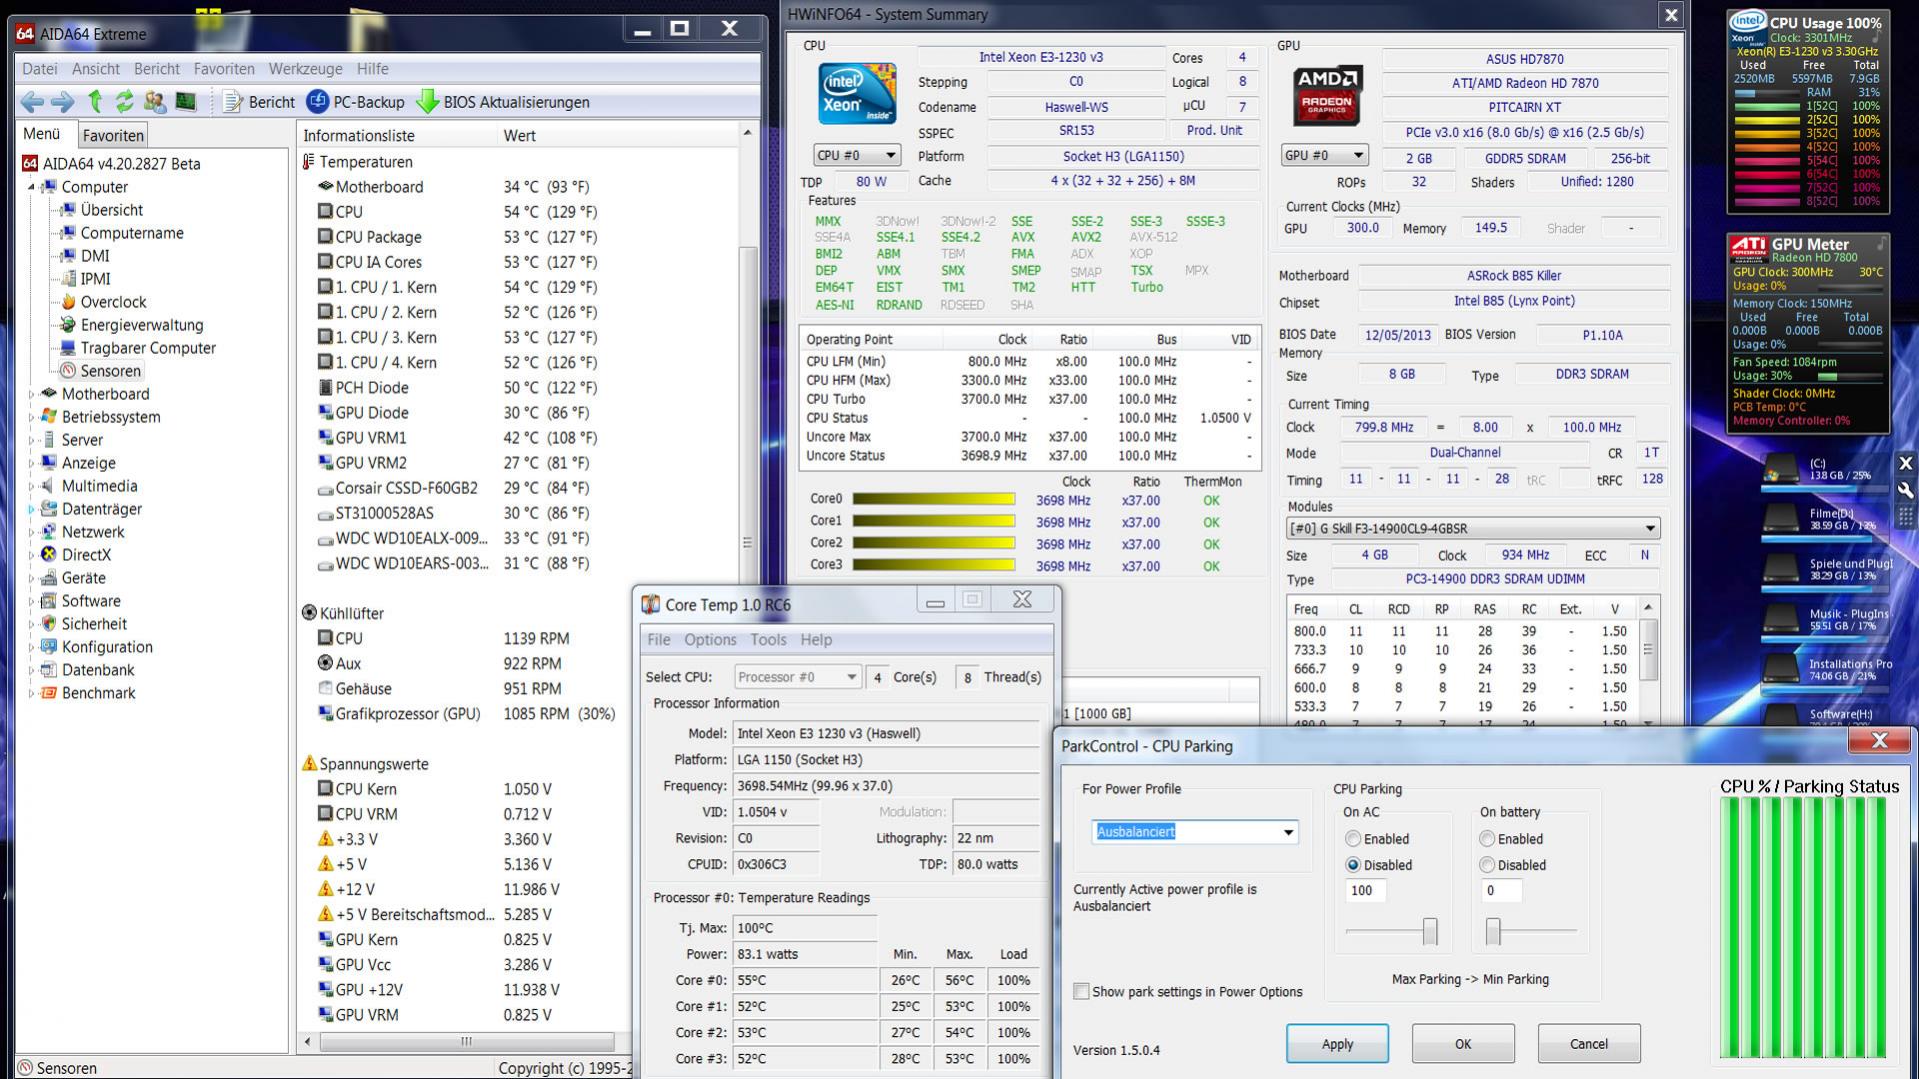
Task: Expand the Betriebssystem tree node
Action: click(x=31, y=417)
